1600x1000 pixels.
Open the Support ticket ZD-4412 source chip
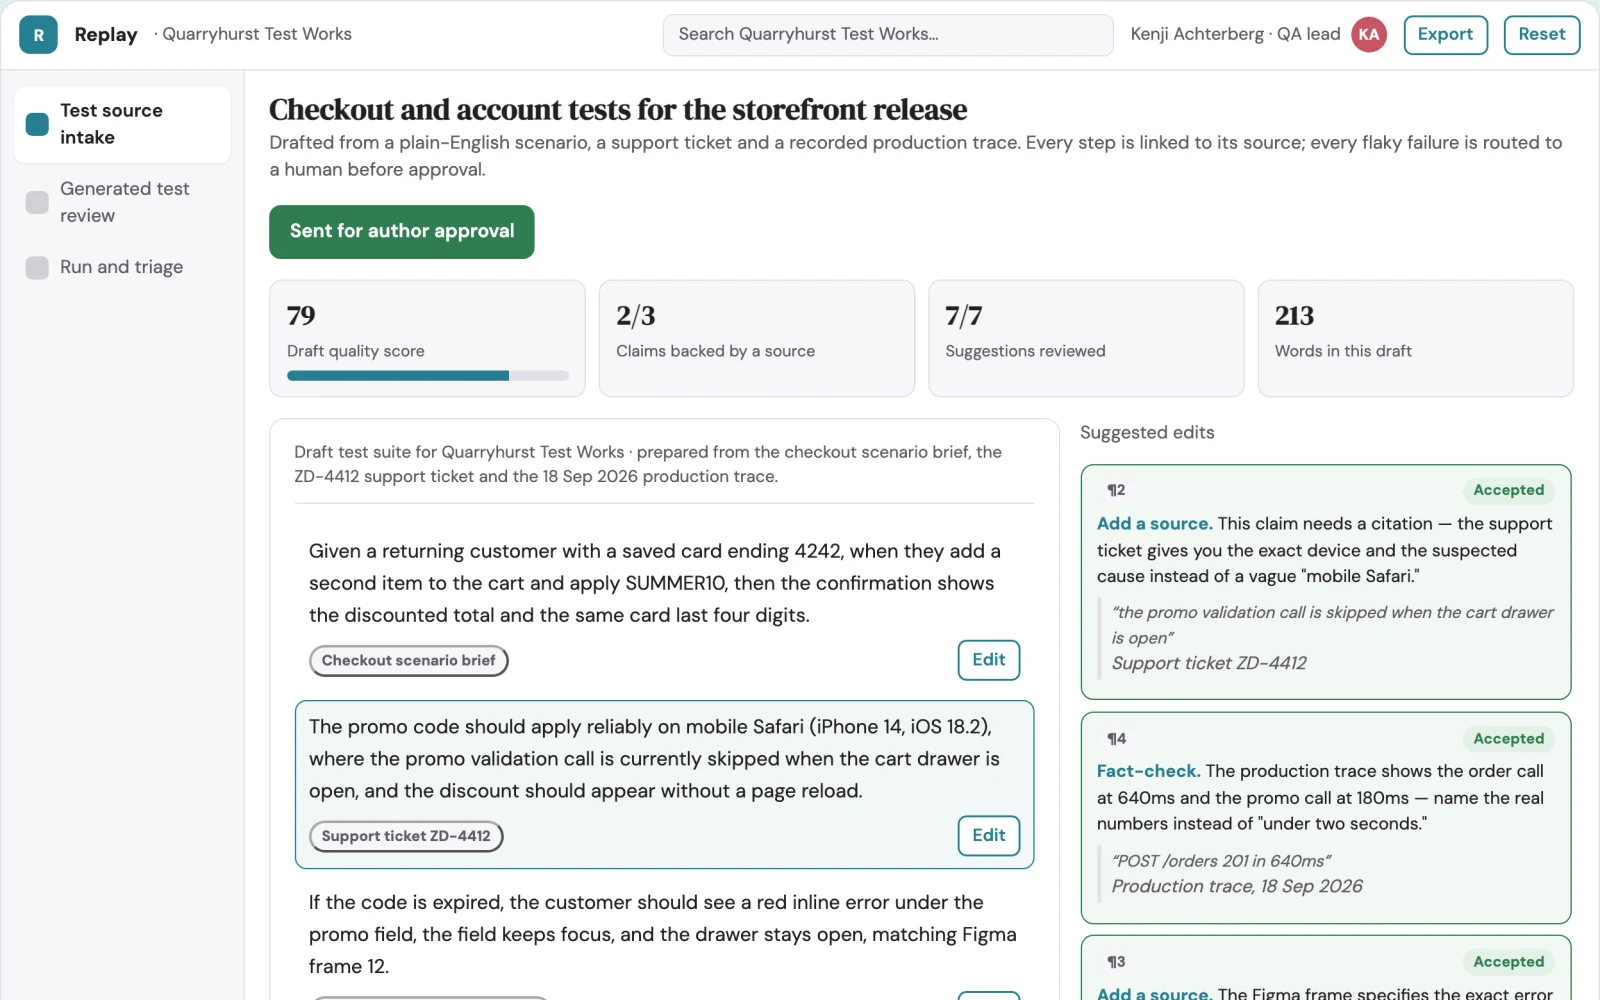click(x=406, y=837)
